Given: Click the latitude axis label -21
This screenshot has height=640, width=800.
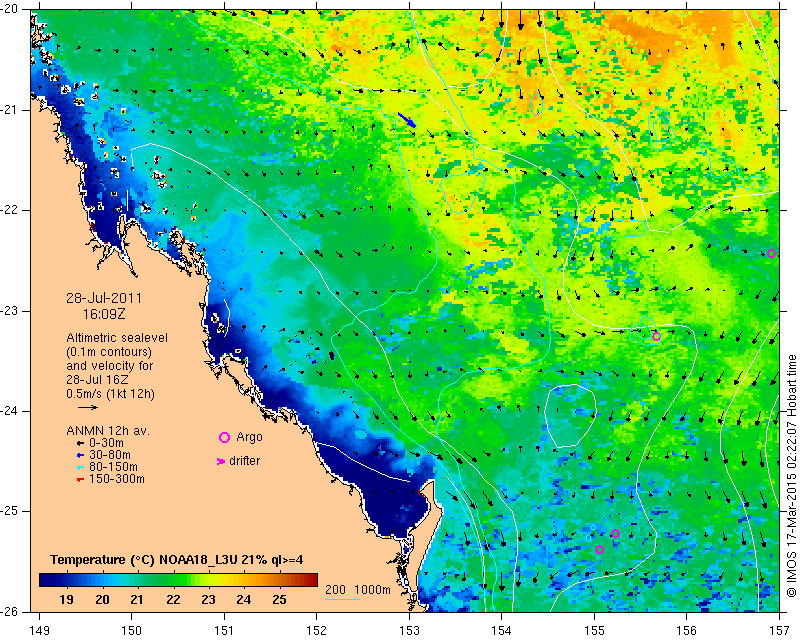Looking at the screenshot, I should pyautogui.click(x=11, y=110).
